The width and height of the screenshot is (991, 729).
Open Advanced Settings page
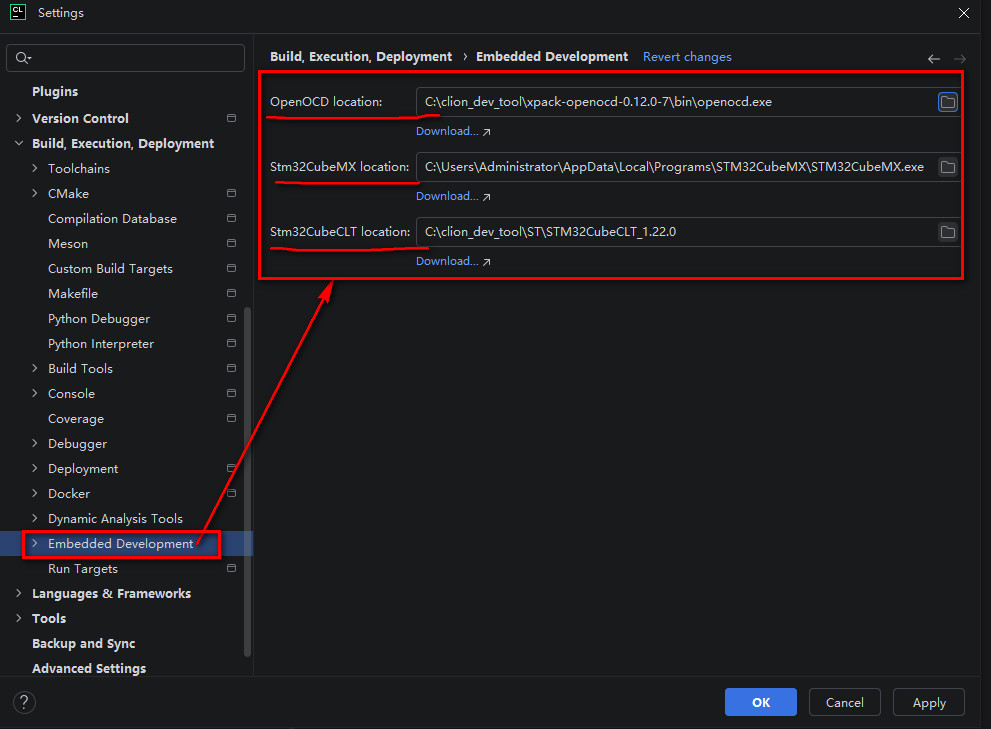89,668
